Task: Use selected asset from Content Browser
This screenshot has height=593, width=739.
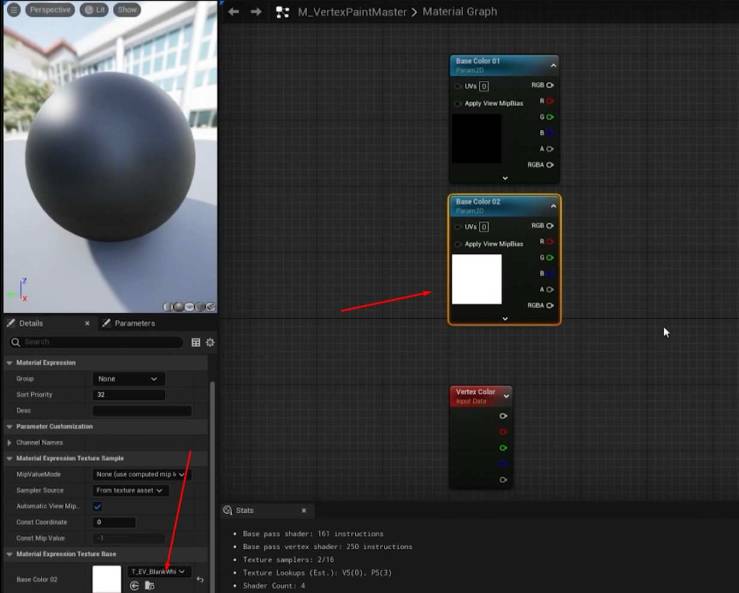Action: click(135, 585)
